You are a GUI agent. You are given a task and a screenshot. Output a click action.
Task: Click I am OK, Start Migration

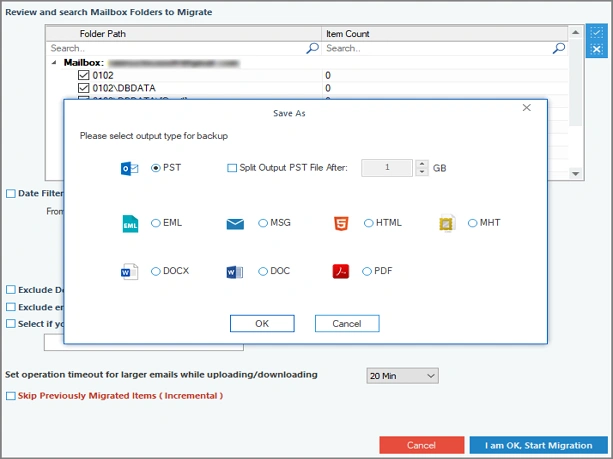[x=538, y=445]
